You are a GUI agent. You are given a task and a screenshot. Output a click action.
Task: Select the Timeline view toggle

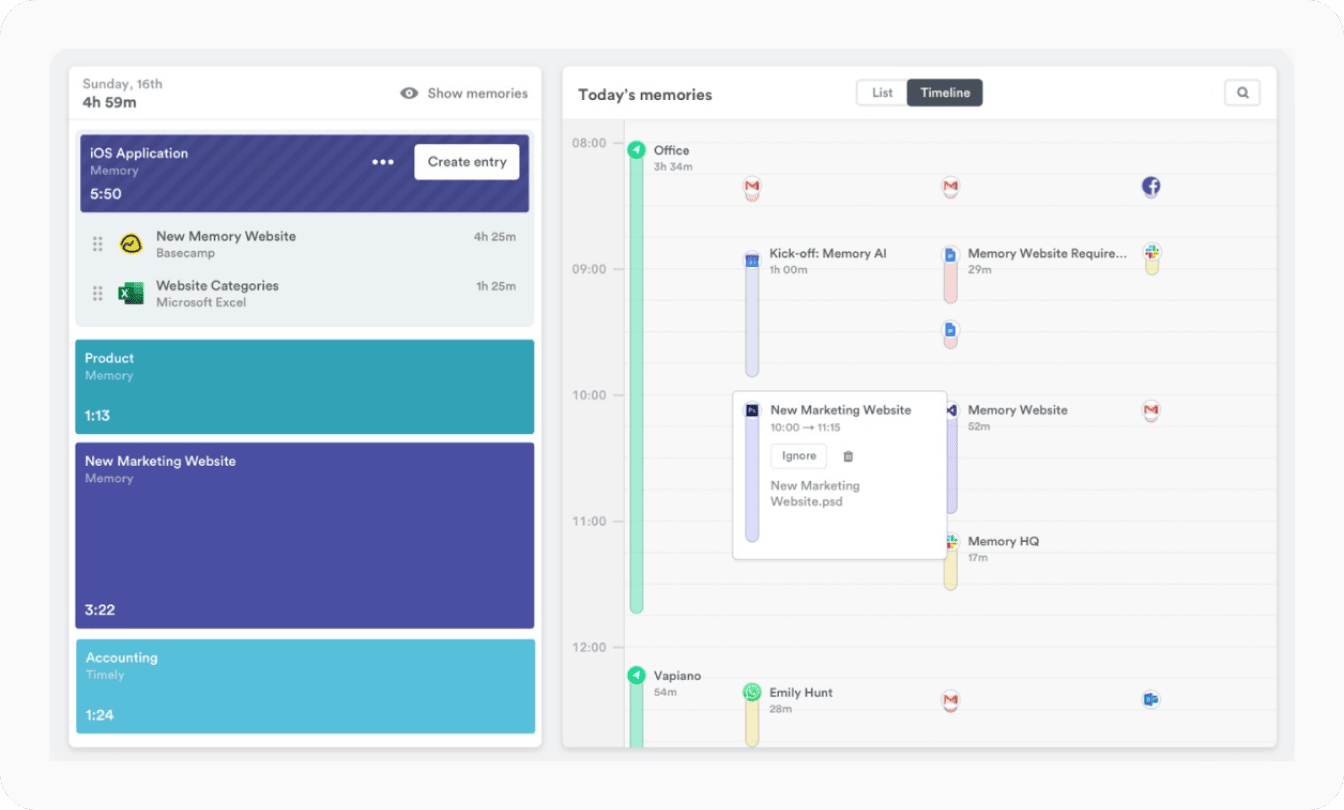click(945, 93)
